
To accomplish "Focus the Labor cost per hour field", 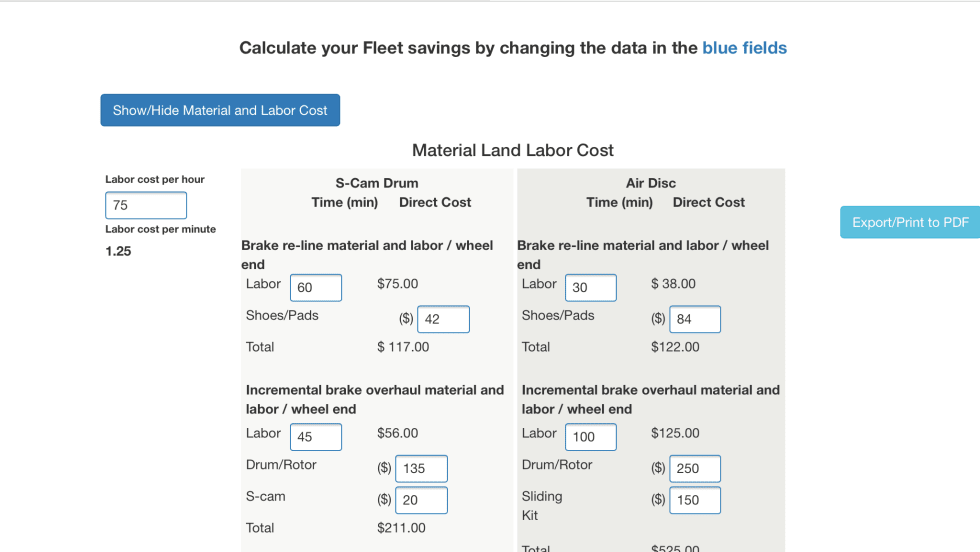I will 146,205.
